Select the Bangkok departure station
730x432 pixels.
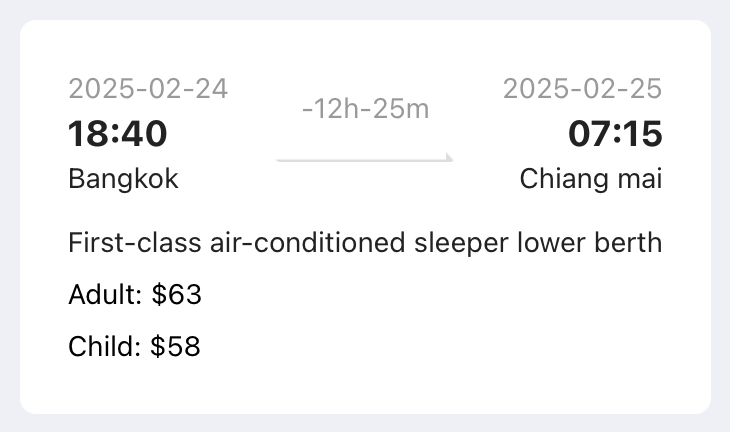[x=123, y=179]
